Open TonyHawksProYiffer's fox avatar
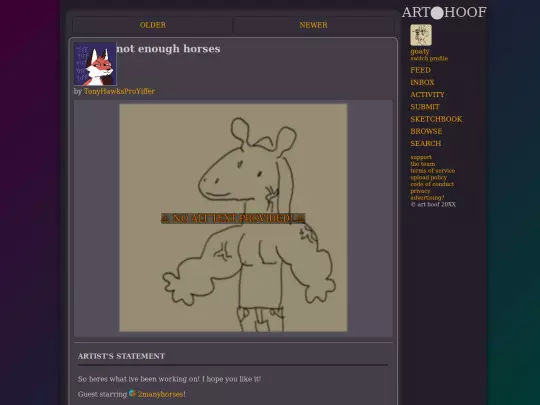The image size is (540, 405). click(95, 64)
